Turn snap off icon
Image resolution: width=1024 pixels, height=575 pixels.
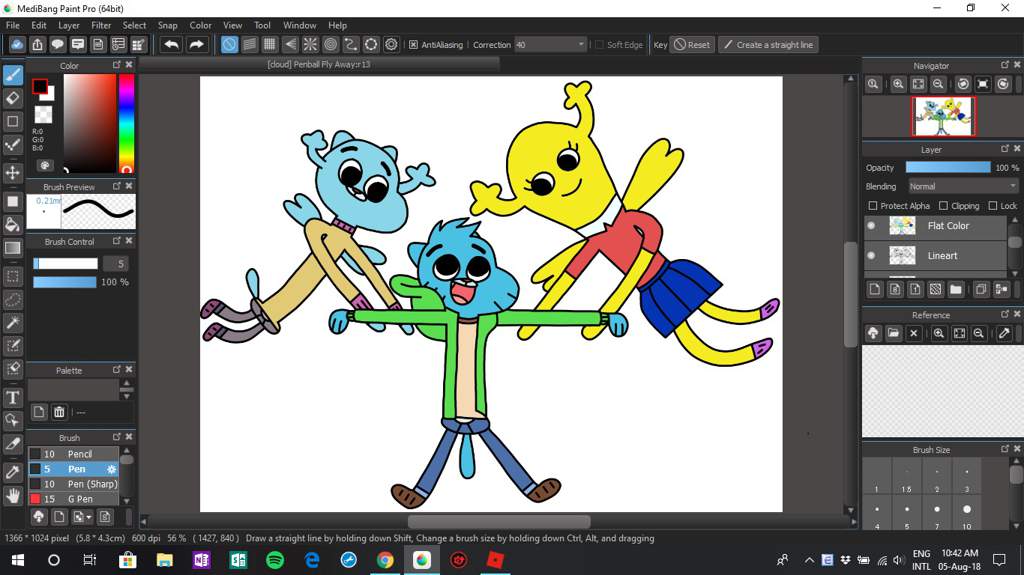[229, 44]
